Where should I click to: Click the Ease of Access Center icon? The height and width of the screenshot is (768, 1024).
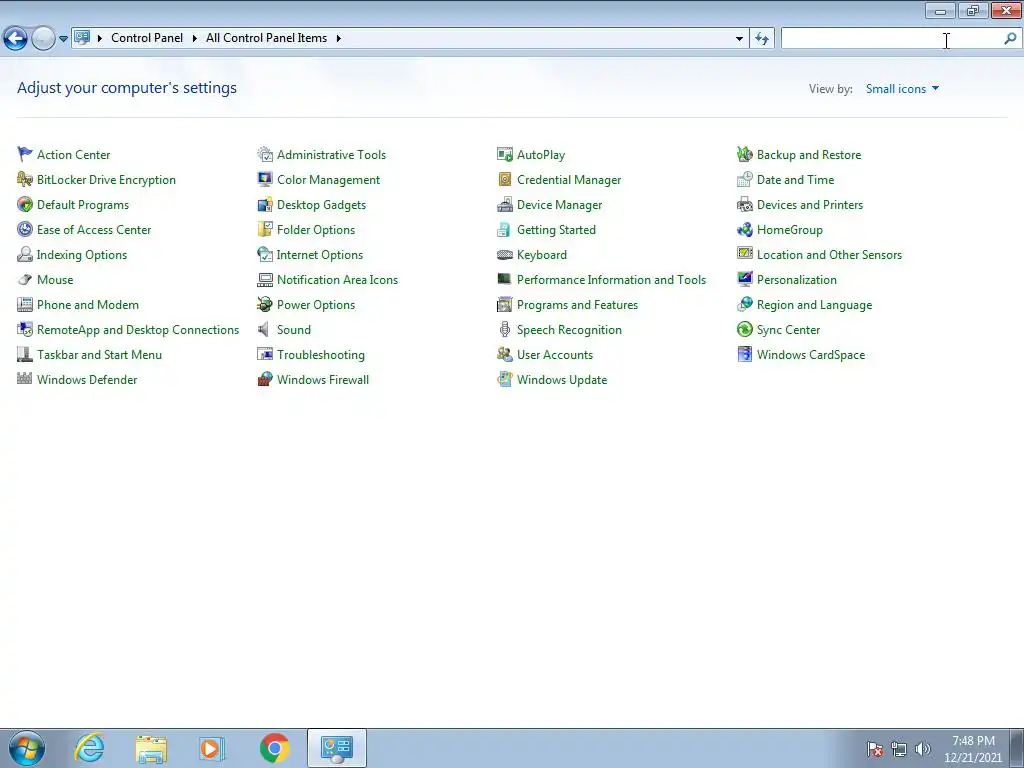pyautogui.click(x=25, y=229)
